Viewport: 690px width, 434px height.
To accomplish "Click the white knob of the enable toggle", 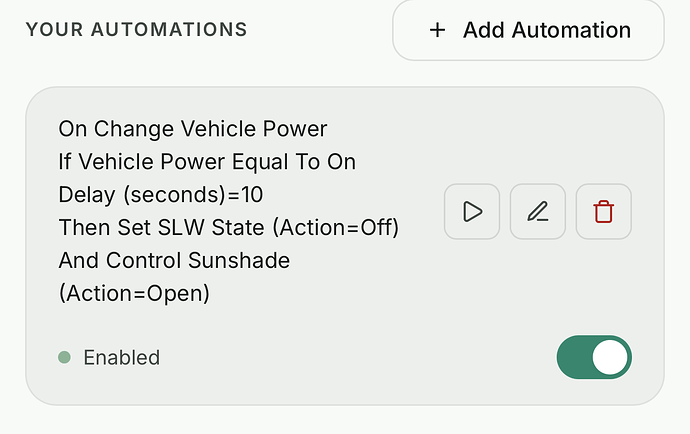I will (x=610, y=357).
